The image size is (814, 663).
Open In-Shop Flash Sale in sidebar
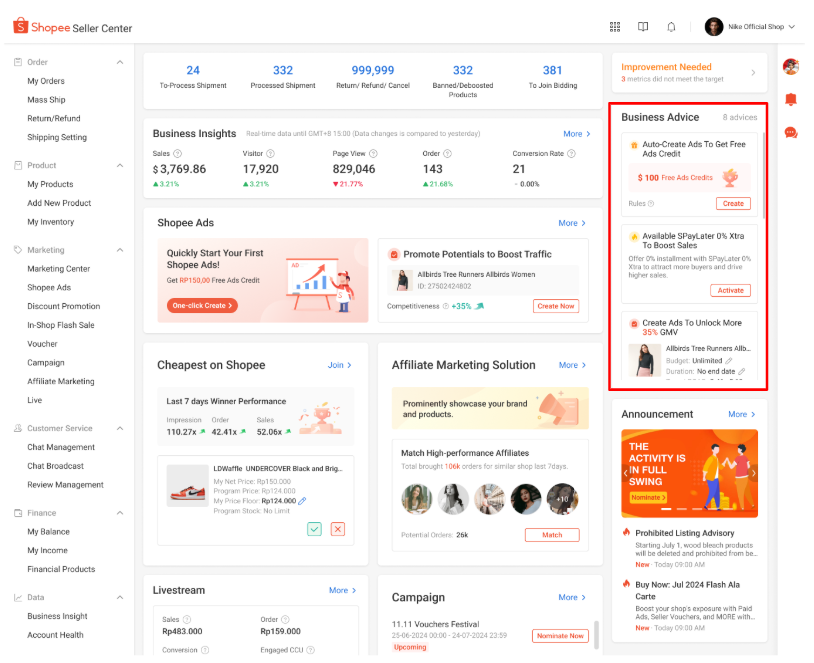click(61, 325)
